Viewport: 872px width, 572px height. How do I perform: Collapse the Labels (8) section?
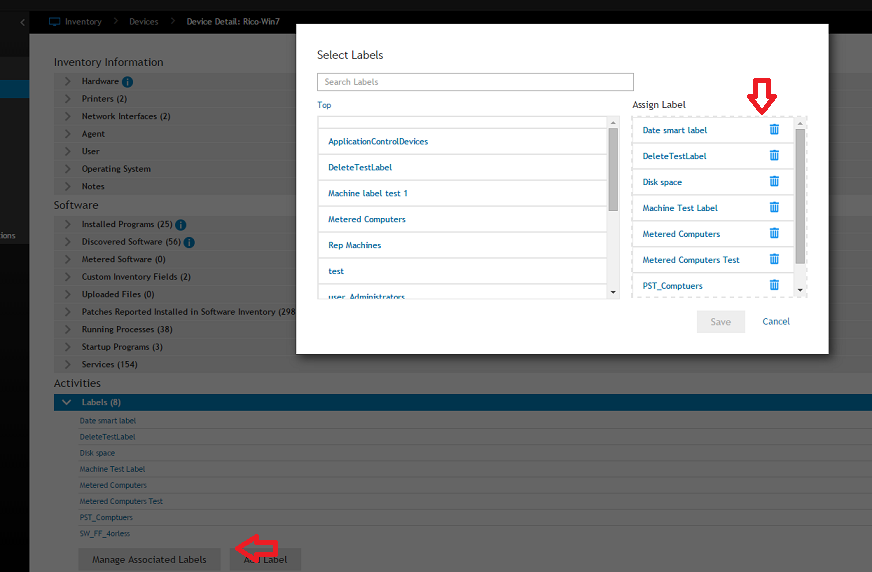pos(67,402)
